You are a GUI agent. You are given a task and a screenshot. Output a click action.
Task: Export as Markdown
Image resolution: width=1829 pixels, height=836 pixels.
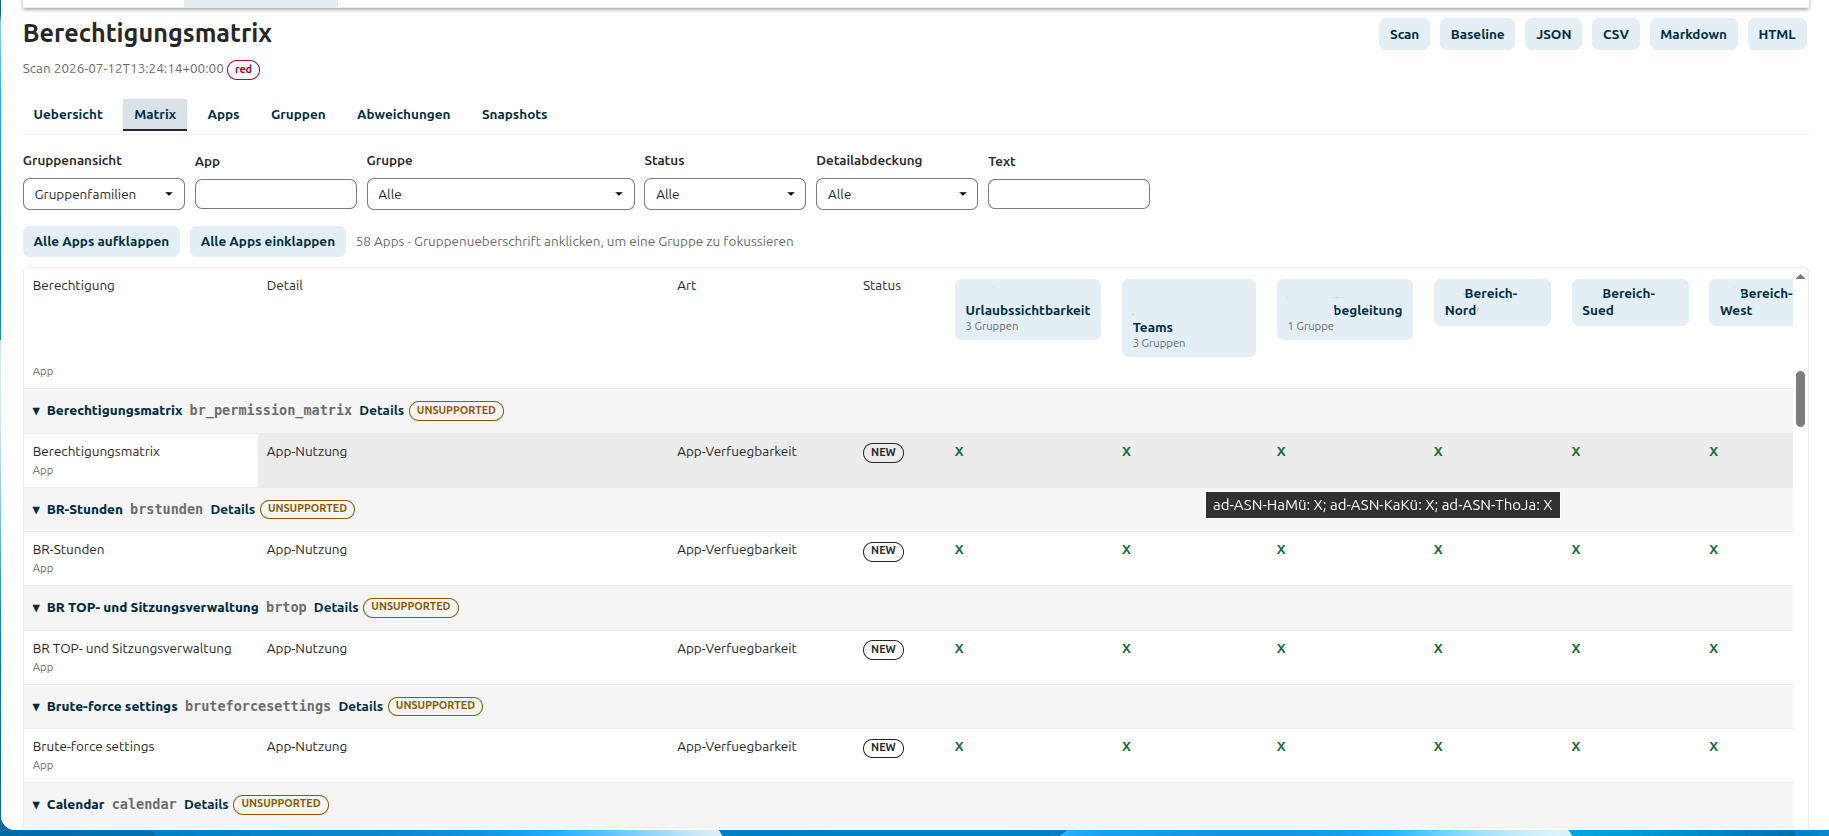1693,34
